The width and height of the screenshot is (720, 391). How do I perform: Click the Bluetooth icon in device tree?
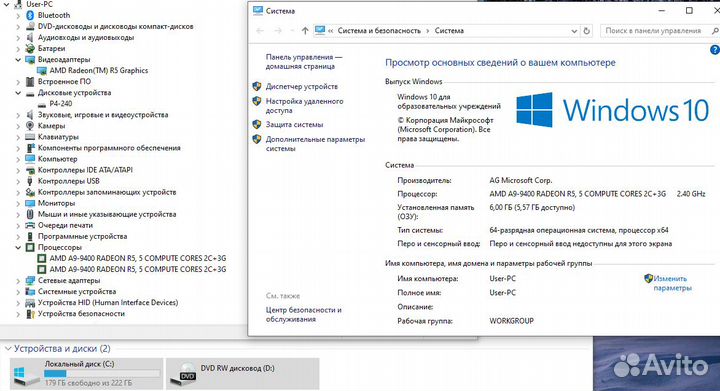[x=30, y=15]
